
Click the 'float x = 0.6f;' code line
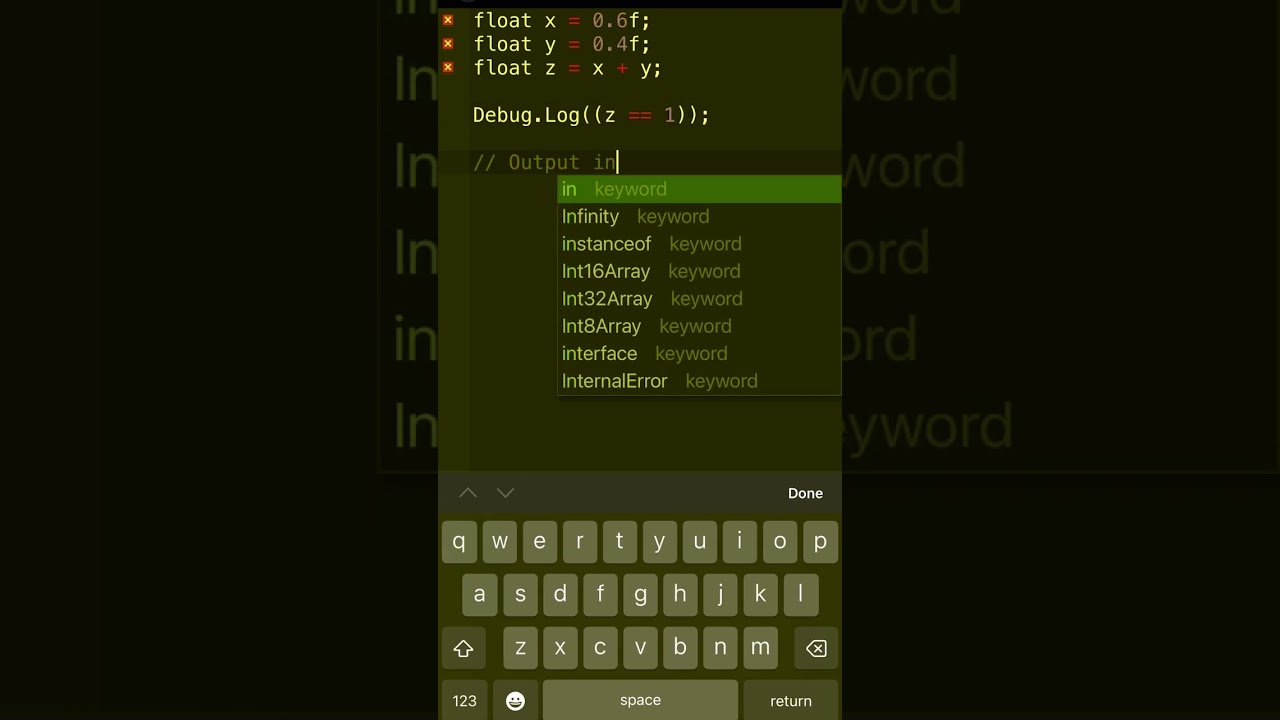(562, 20)
